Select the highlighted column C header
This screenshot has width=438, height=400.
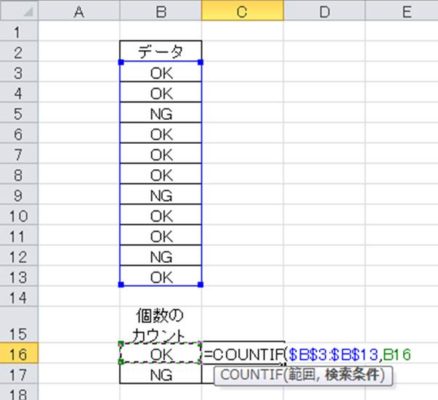[243, 12]
